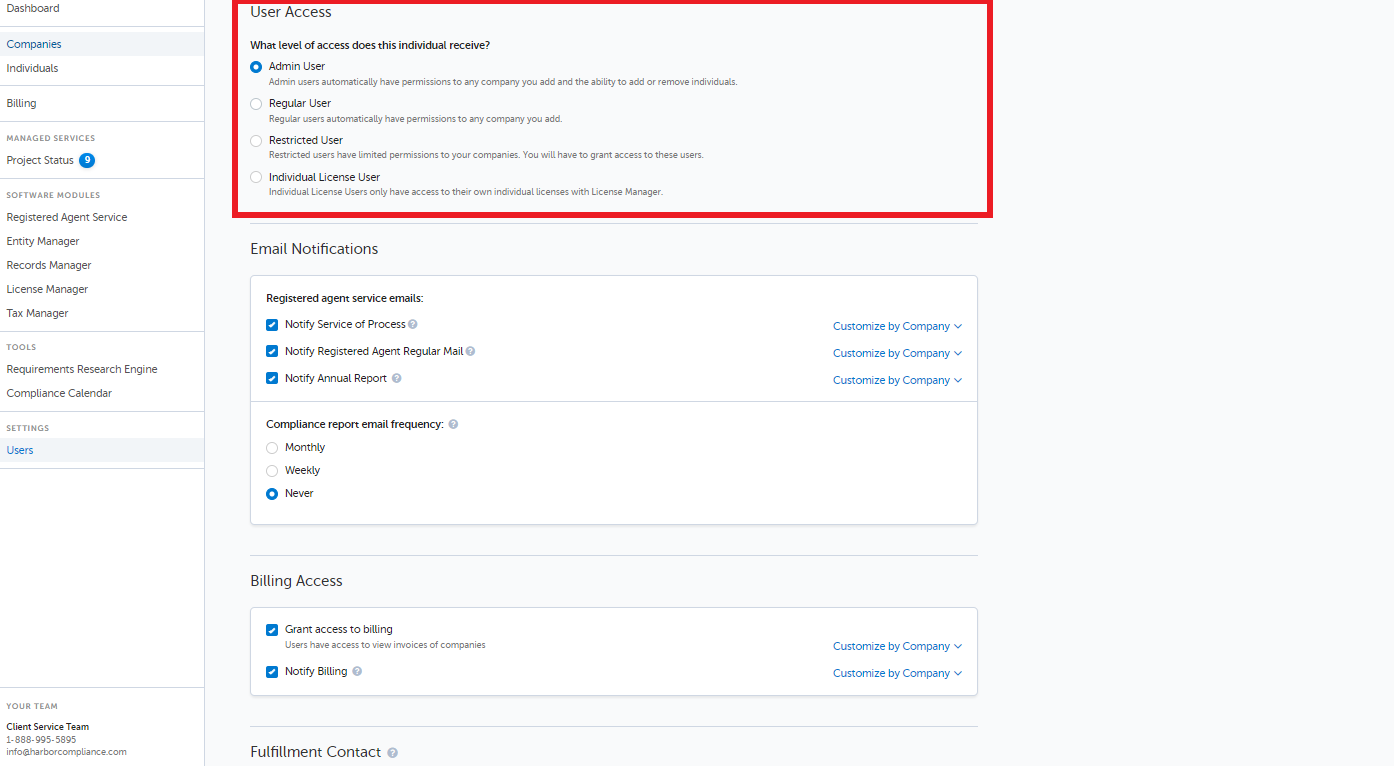Select Never for compliance report frequency
The height and width of the screenshot is (766, 1394).
pyautogui.click(x=272, y=494)
